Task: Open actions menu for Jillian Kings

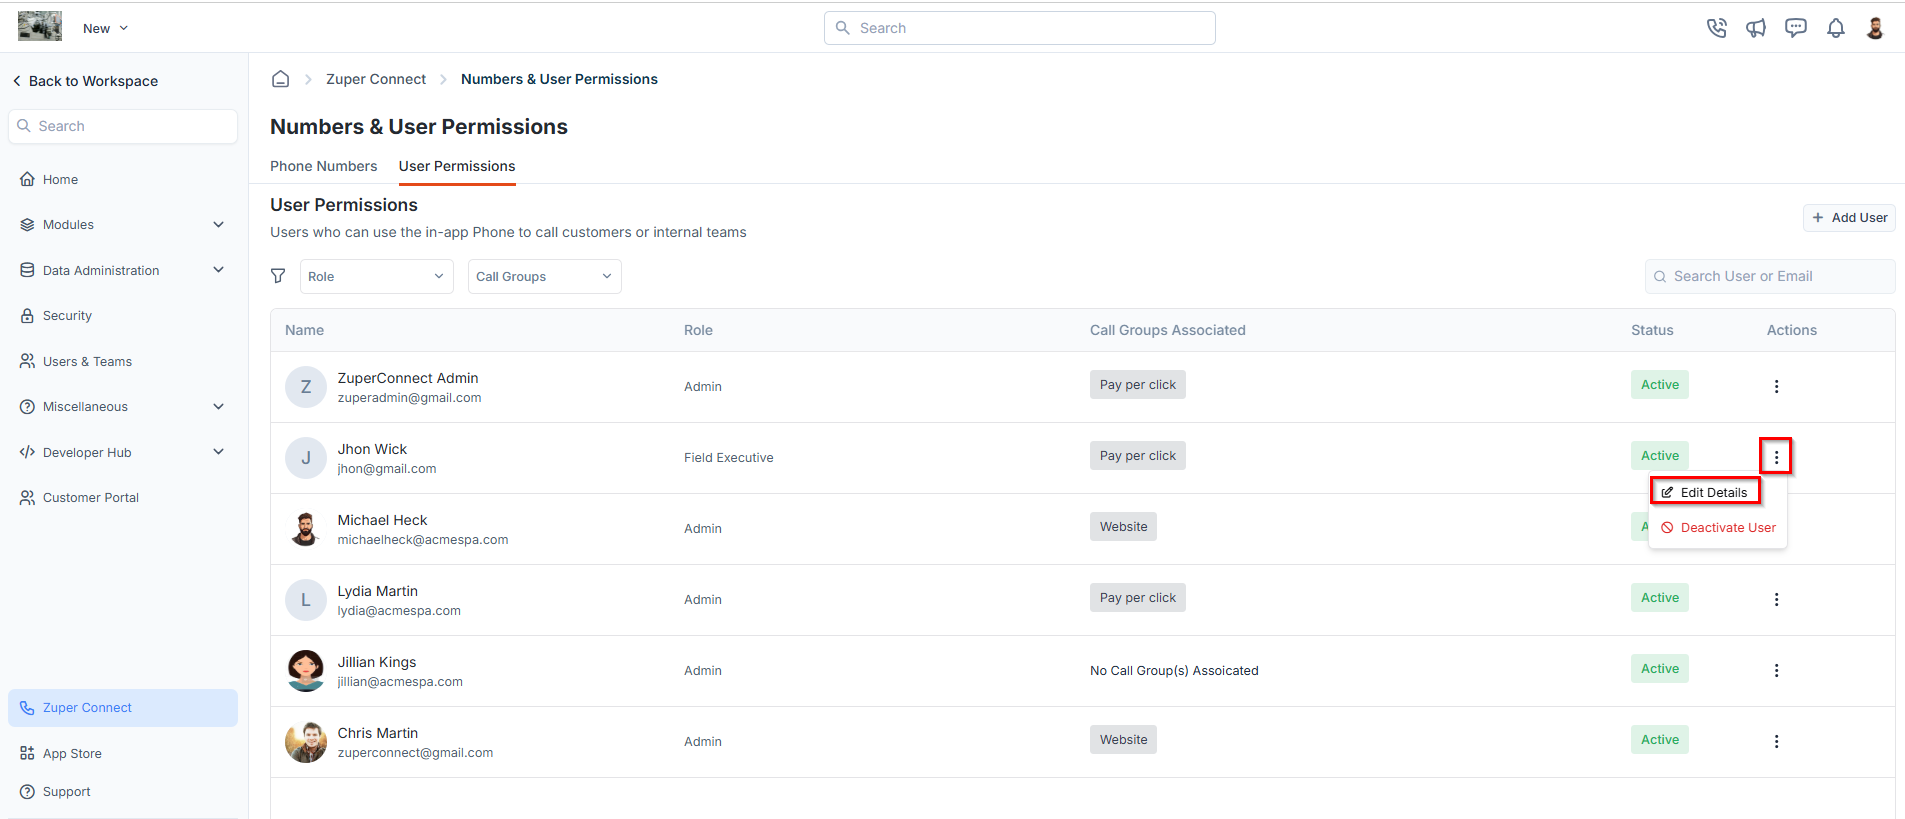Action: click(1776, 671)
